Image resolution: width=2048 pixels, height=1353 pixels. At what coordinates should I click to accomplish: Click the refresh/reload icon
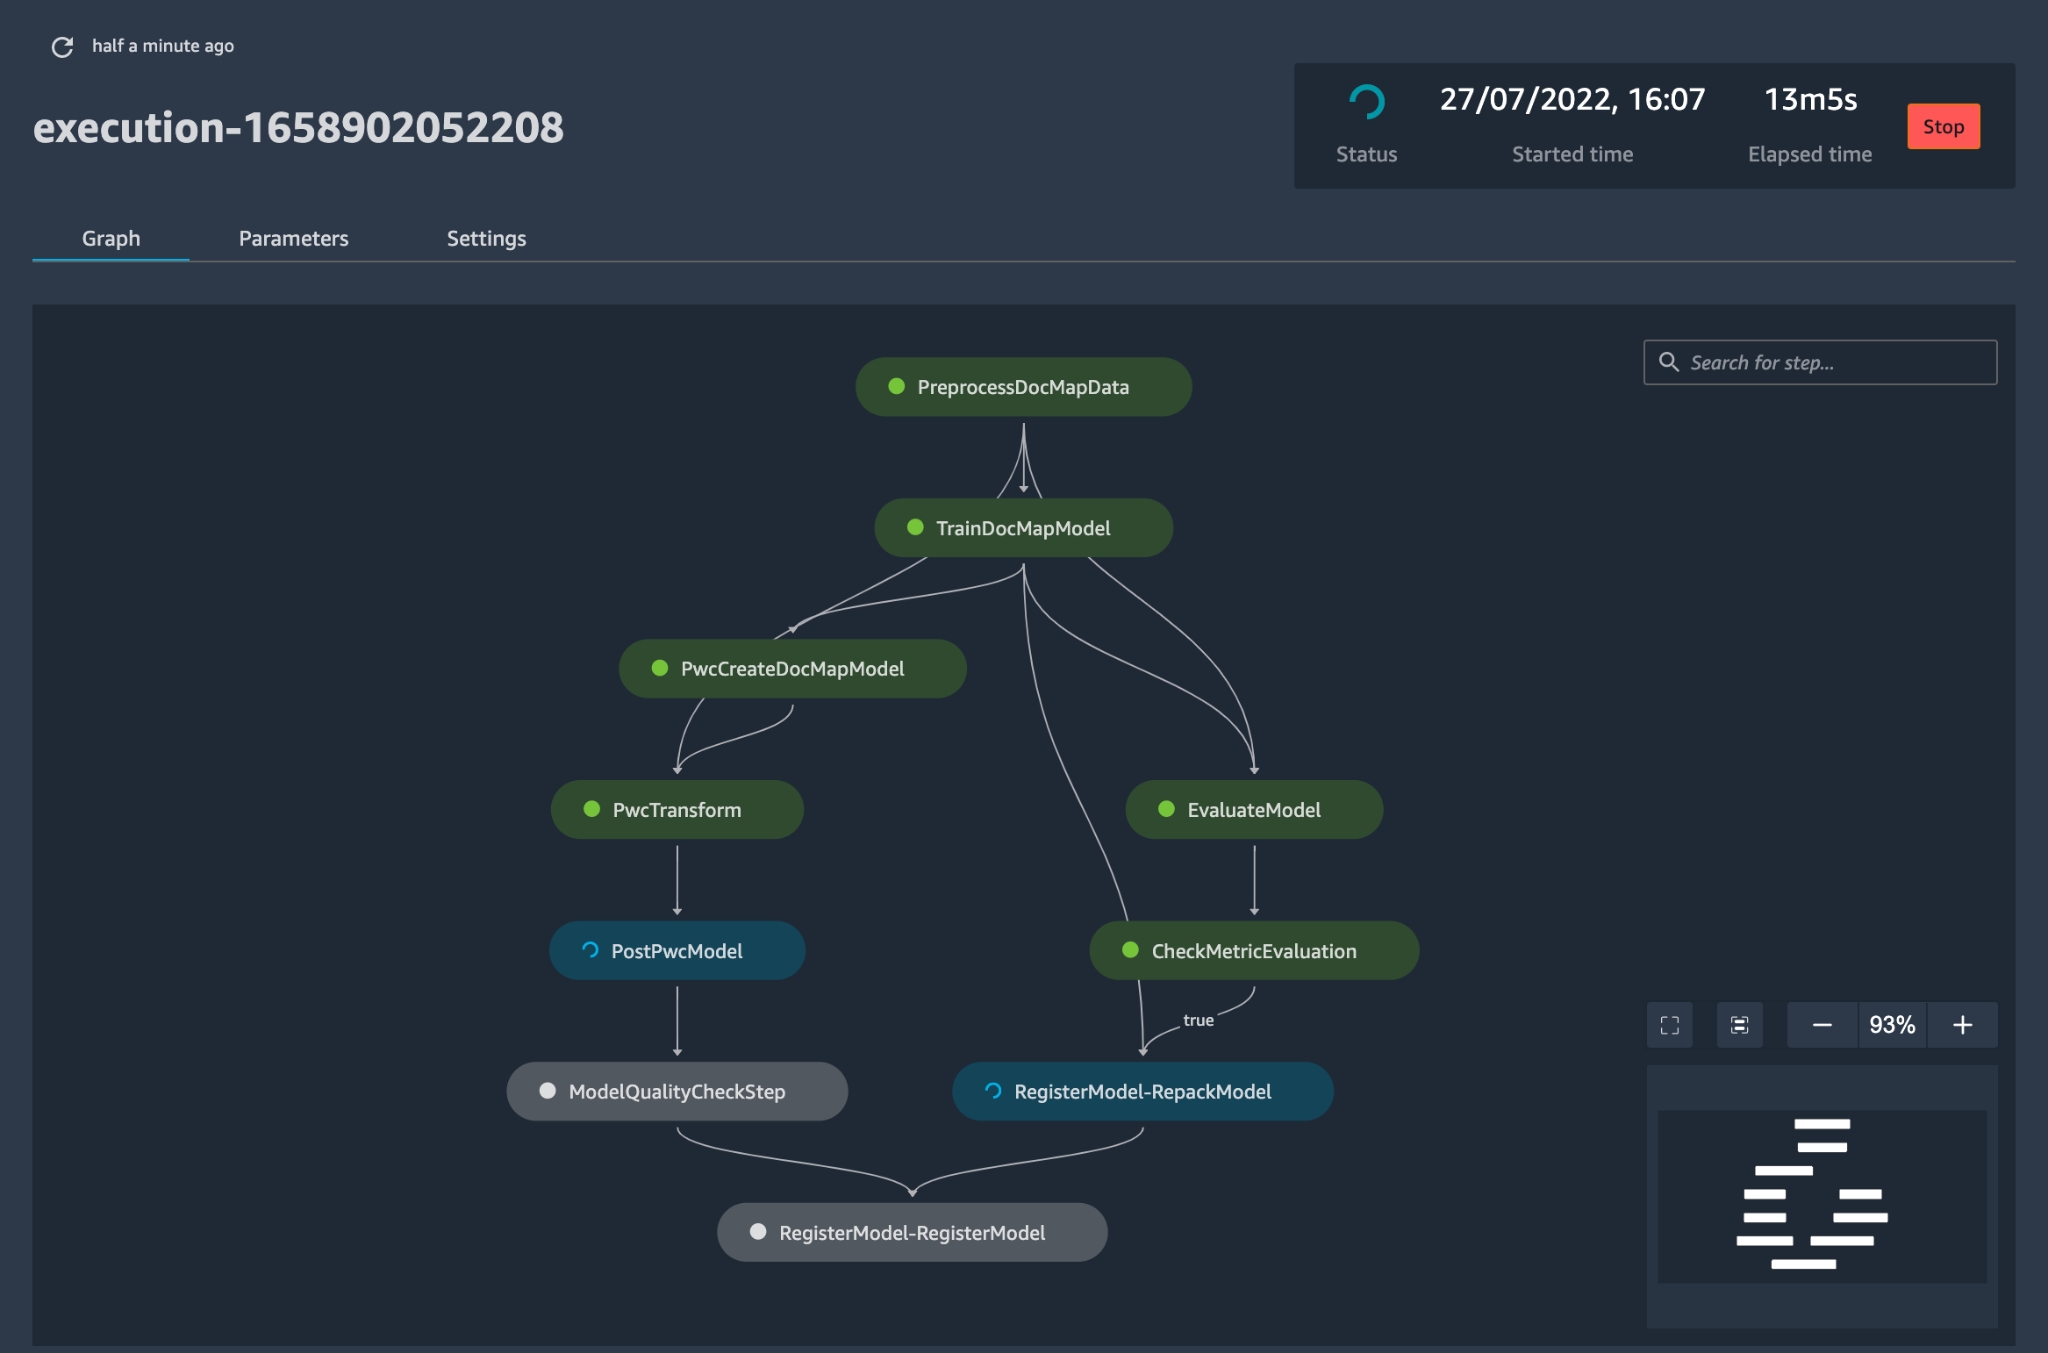(60, 44)
